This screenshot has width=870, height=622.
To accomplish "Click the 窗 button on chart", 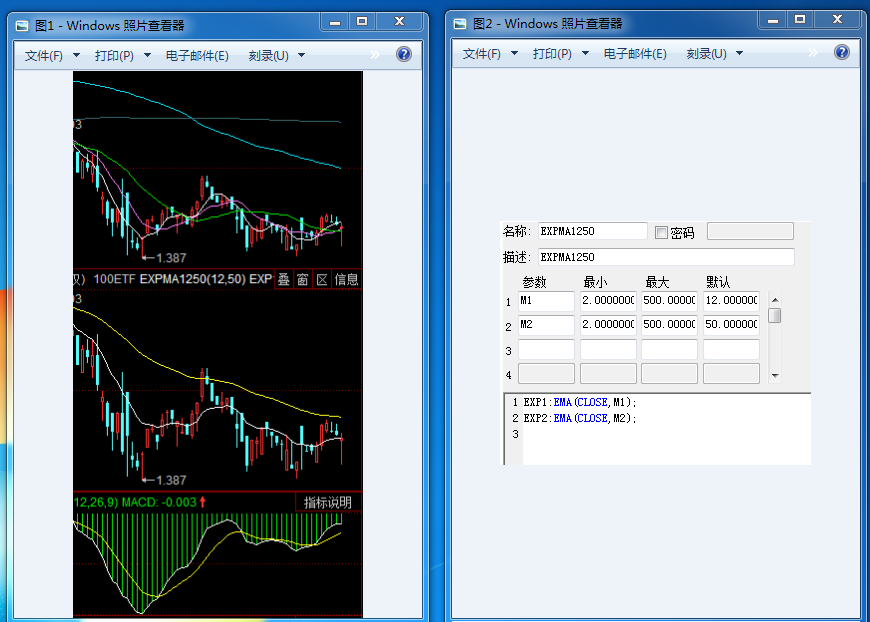I will coord(302,280).
